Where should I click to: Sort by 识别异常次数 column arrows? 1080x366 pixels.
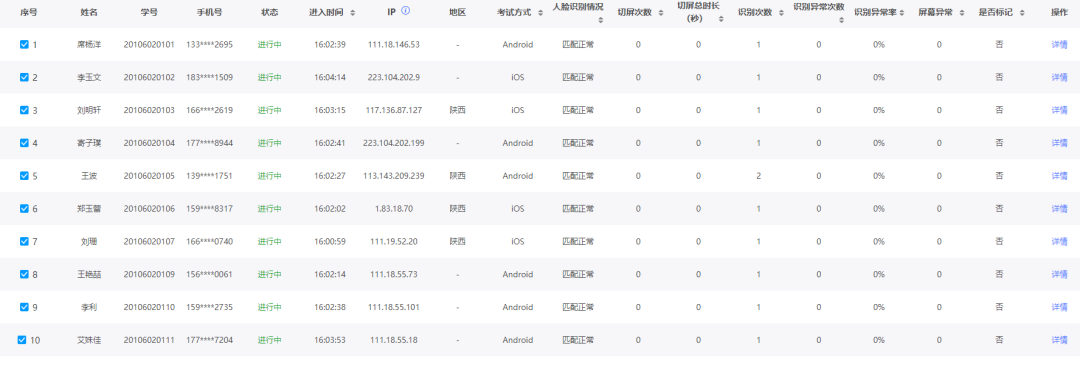pyautogui.click(x=842, y=21)
